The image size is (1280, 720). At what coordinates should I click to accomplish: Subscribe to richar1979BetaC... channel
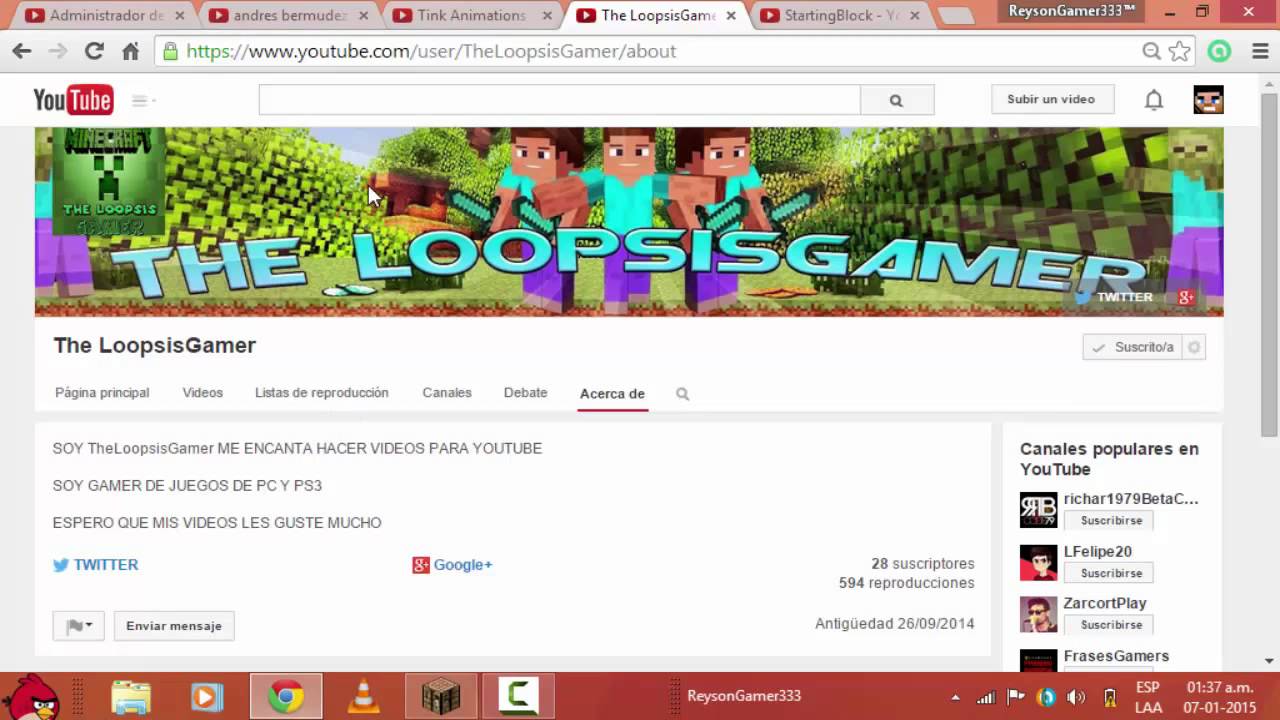coord(1111,521)
